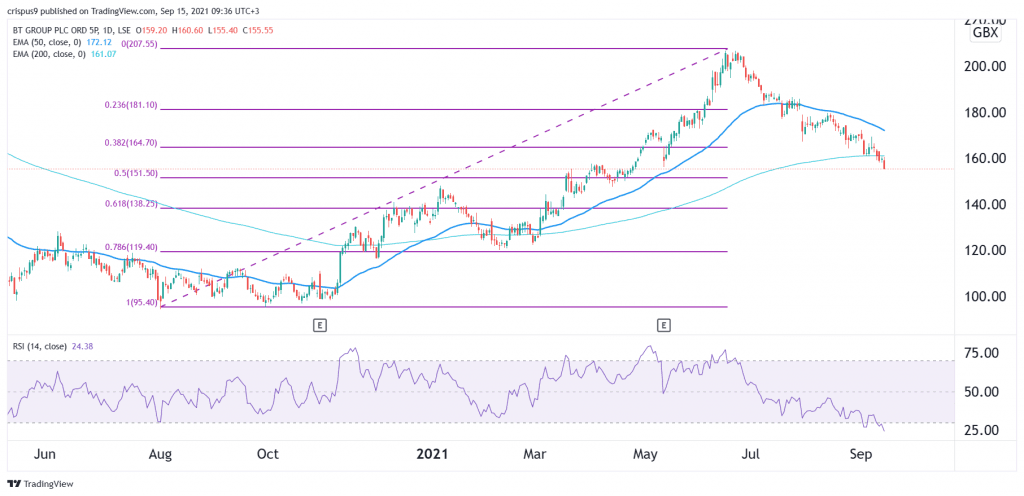The height and width of the screenshot is (496, 1024).
Task: Click the 100.00 price axis label
Action: [985, 296]
